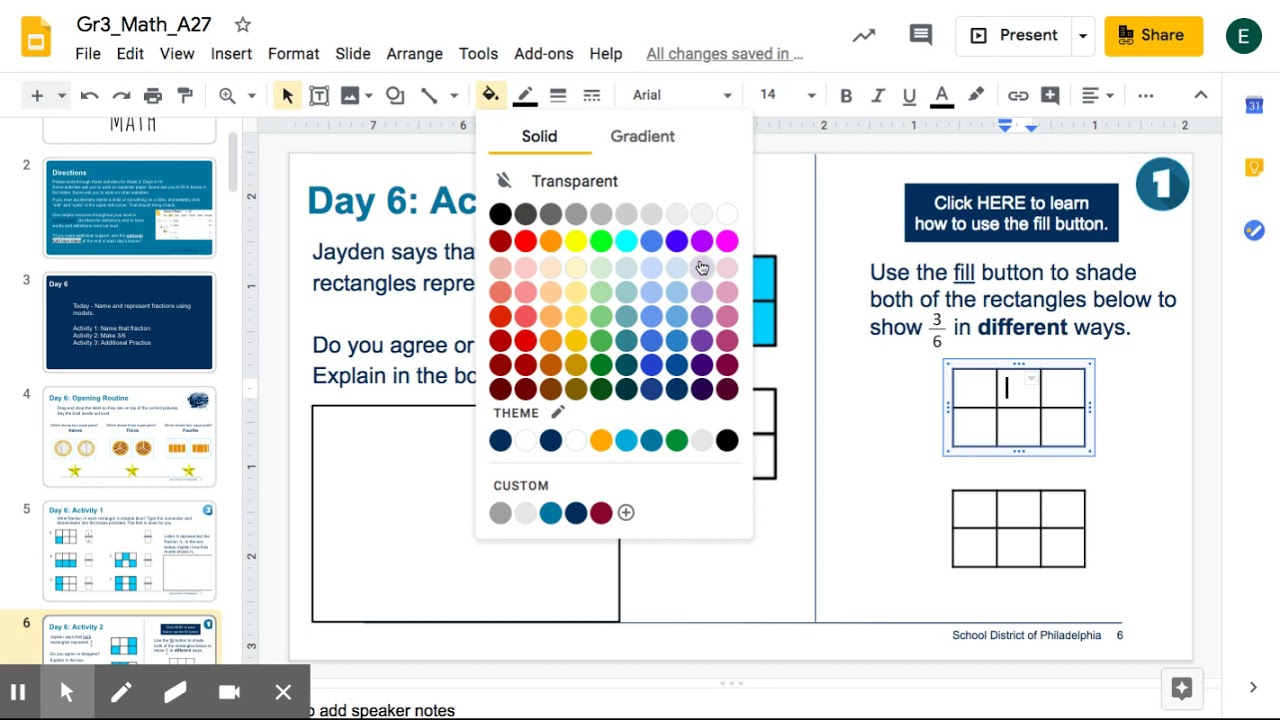Select the highlighter color icon

976,95
